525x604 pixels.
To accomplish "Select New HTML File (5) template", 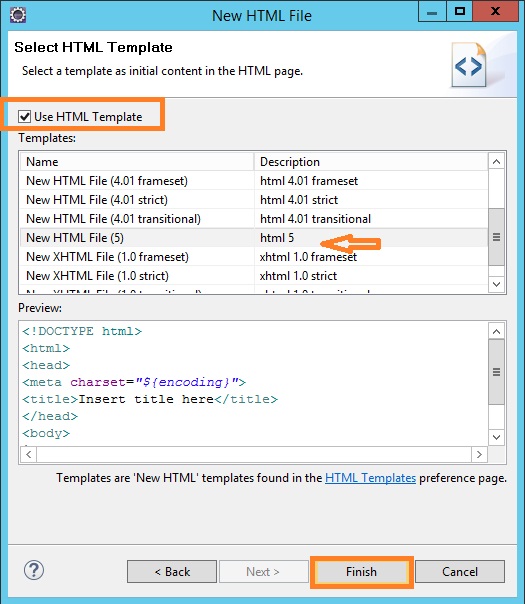I will [x=253, y=238].
